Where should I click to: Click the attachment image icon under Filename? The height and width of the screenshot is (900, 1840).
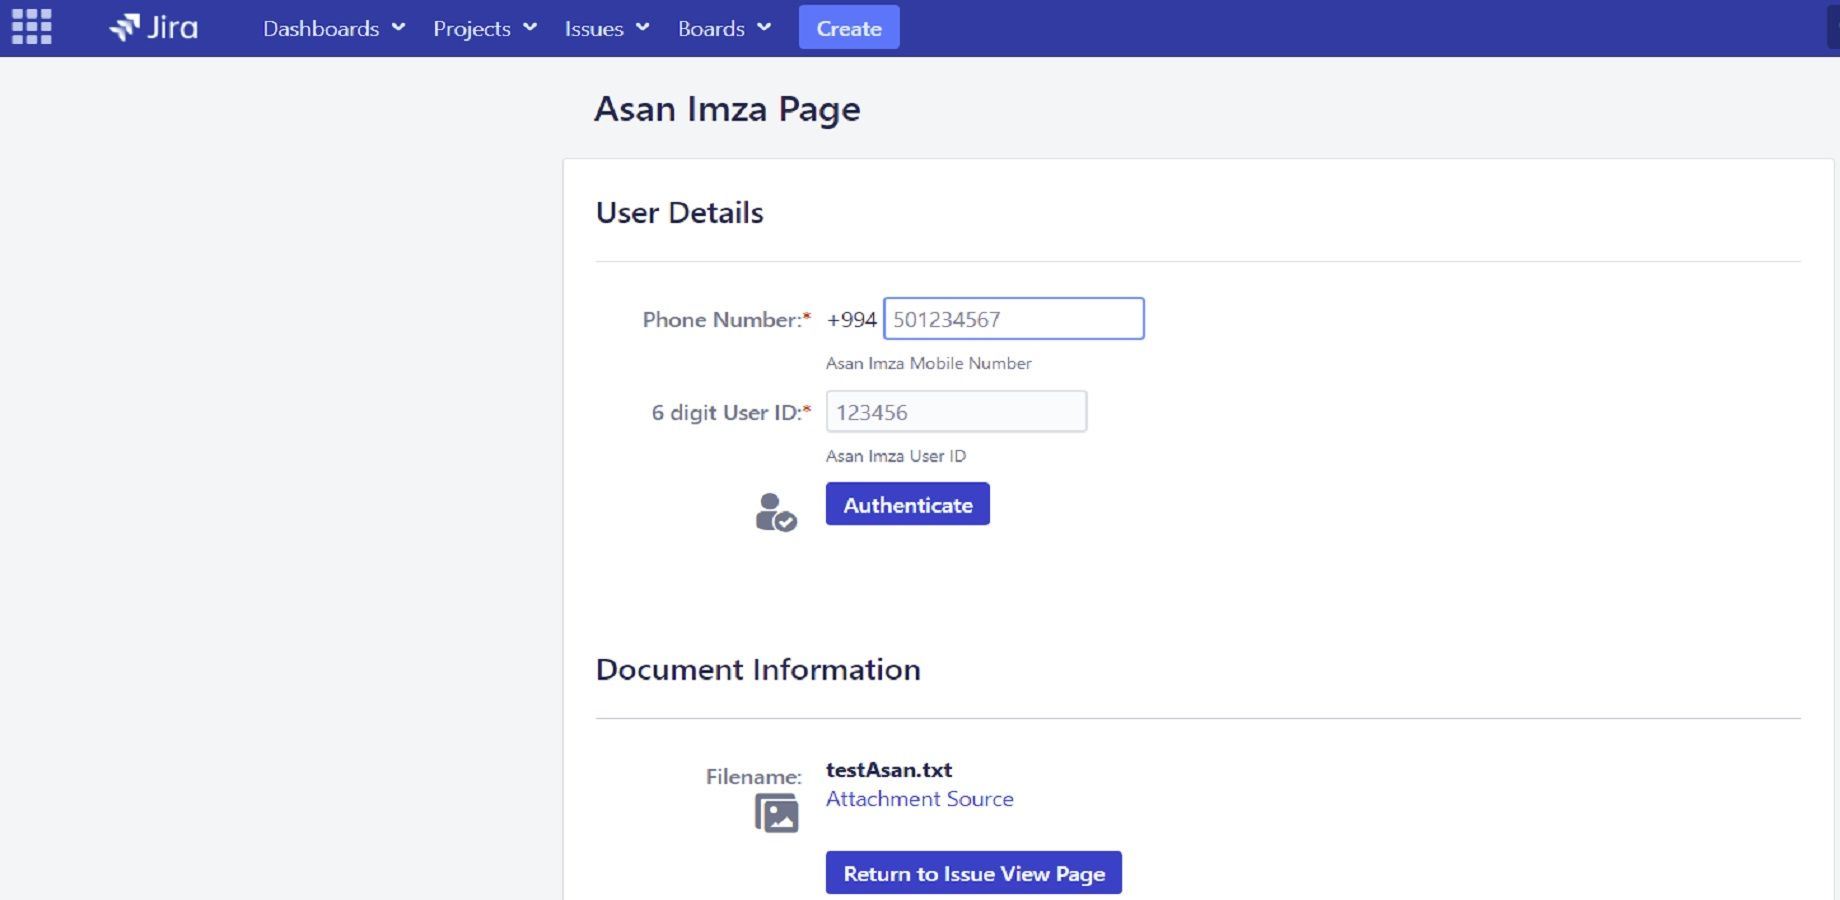pyautogui.click(x=777, y=813)
